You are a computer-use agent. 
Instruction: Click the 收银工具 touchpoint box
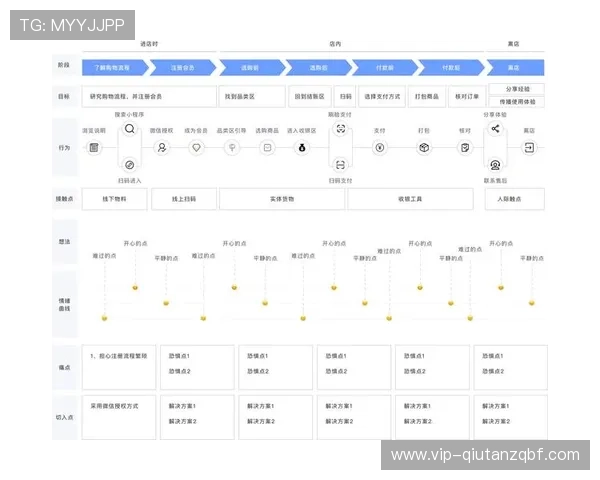410,199
